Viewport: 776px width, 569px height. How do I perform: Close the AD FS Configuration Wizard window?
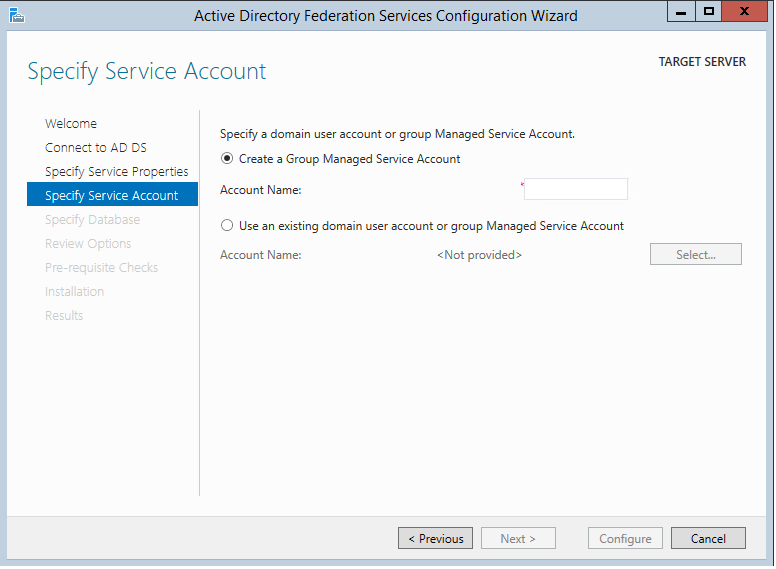(747, 13)
